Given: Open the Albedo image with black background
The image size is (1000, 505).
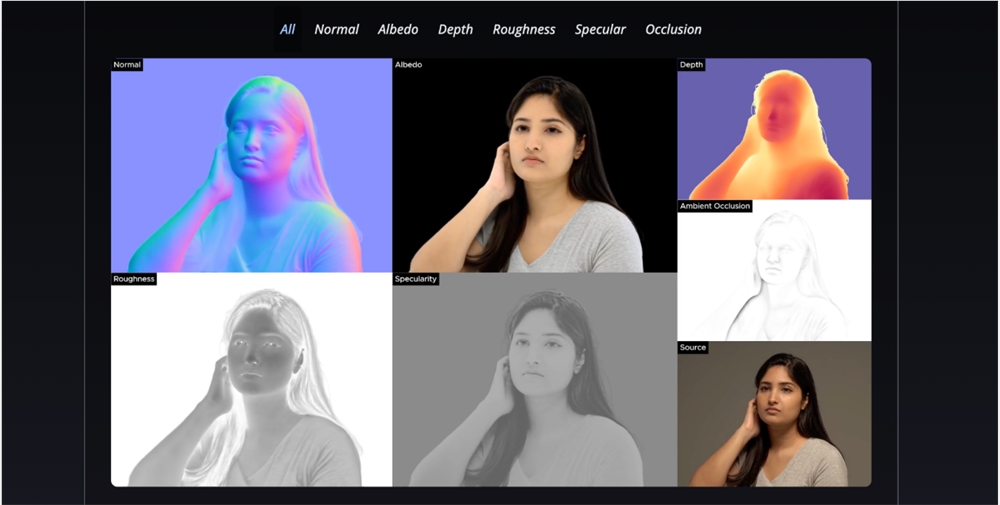Looking at the screenshot, I should tap(534, 170).
